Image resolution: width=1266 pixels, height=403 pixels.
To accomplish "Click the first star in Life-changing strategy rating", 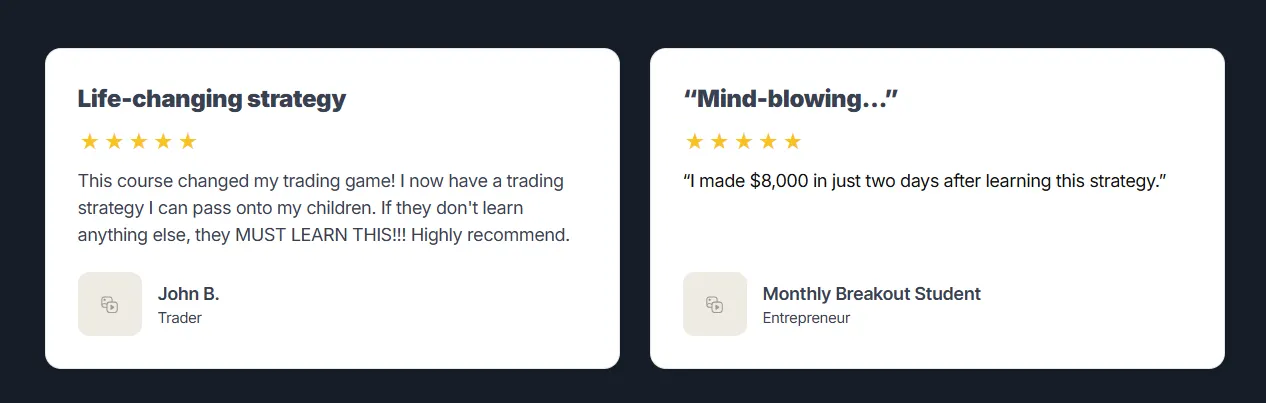I will [x=89, y=142].
